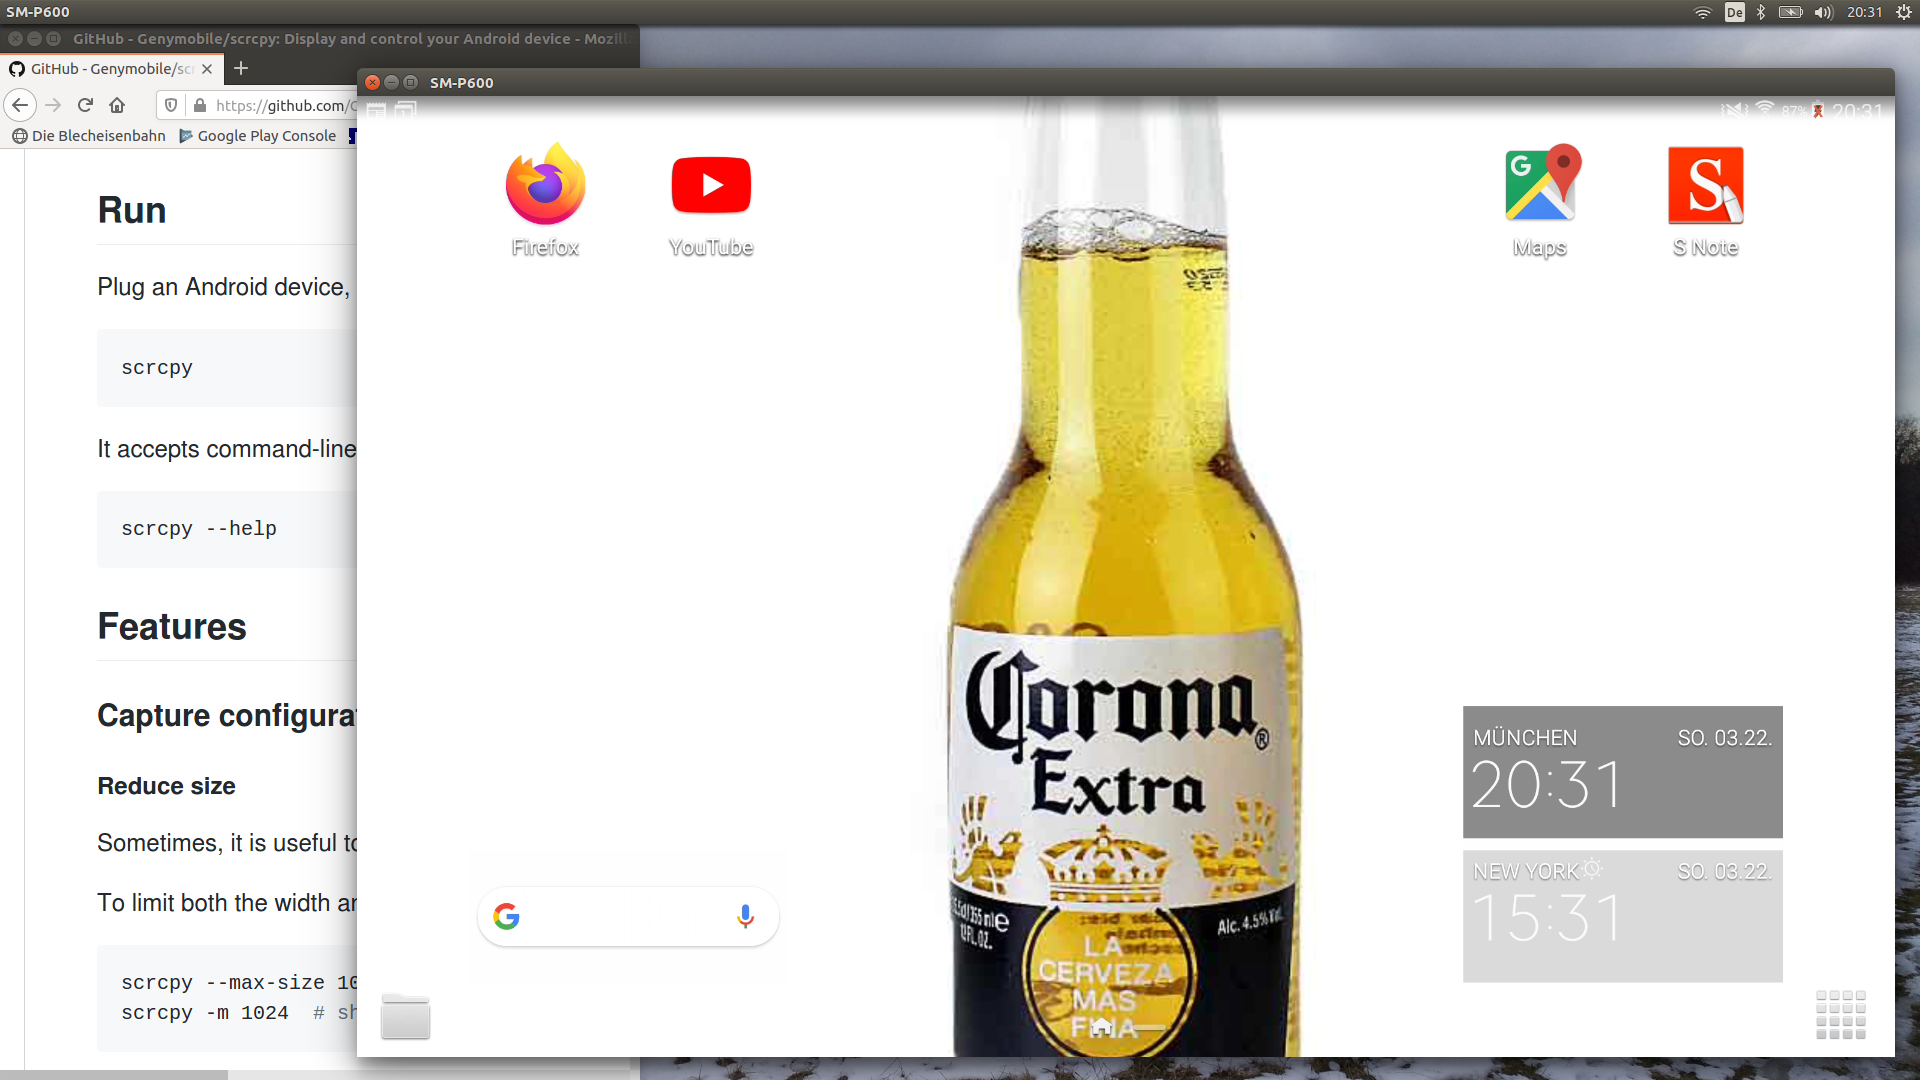Minimize the SM-P600 scrcpy window
1920x1080 pixels.
pyautogui.click(x=391, y=82)
